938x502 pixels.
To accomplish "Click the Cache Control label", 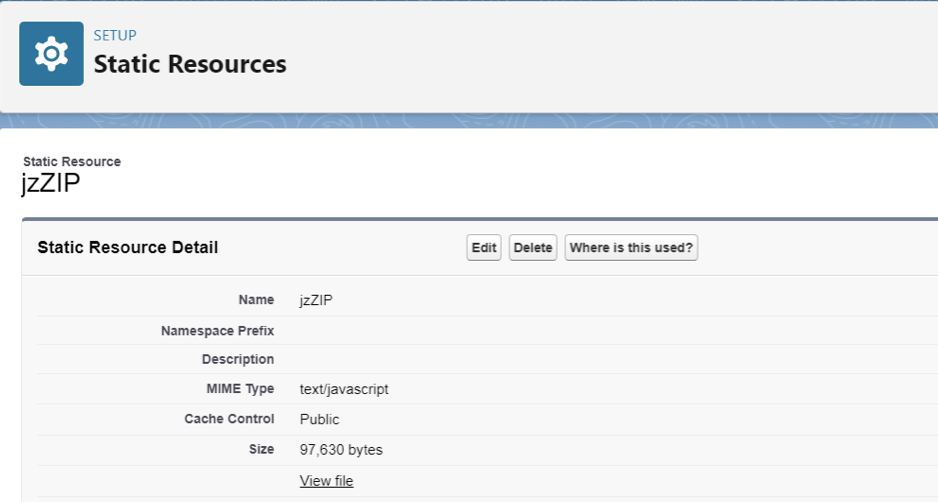I will 229,419.
